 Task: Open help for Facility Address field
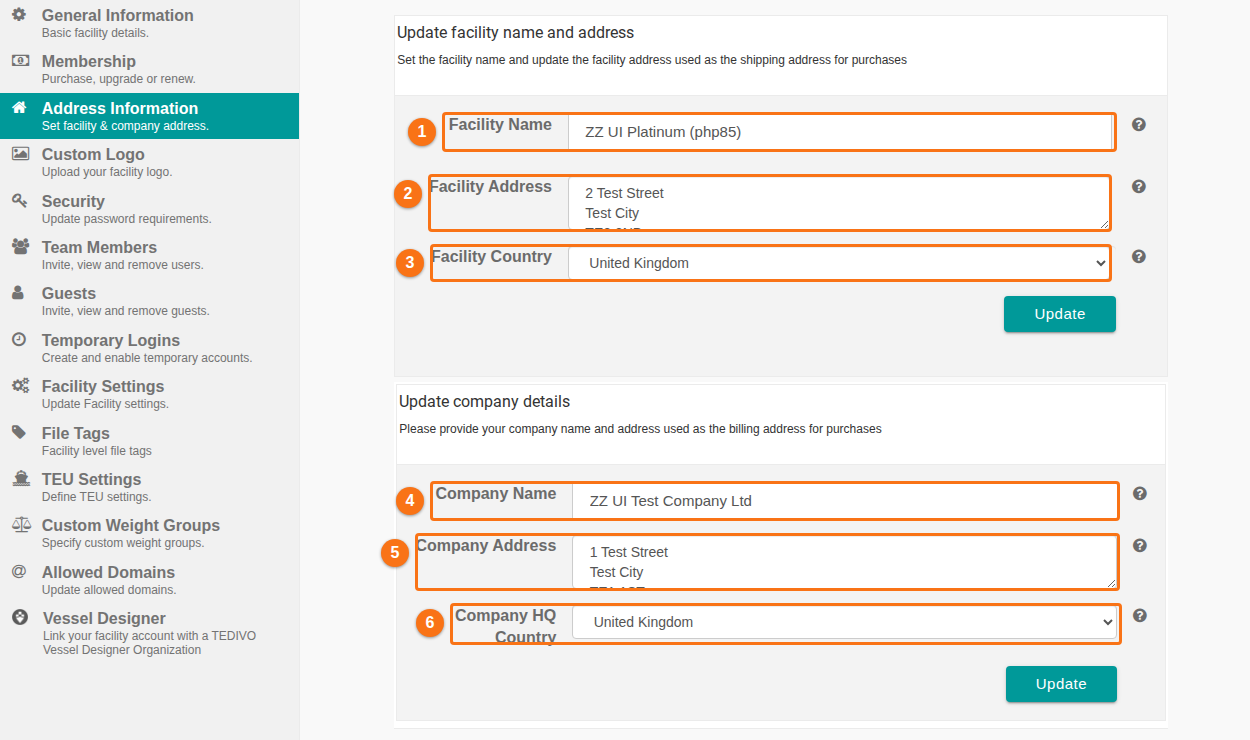click(x=1139, y=187)
